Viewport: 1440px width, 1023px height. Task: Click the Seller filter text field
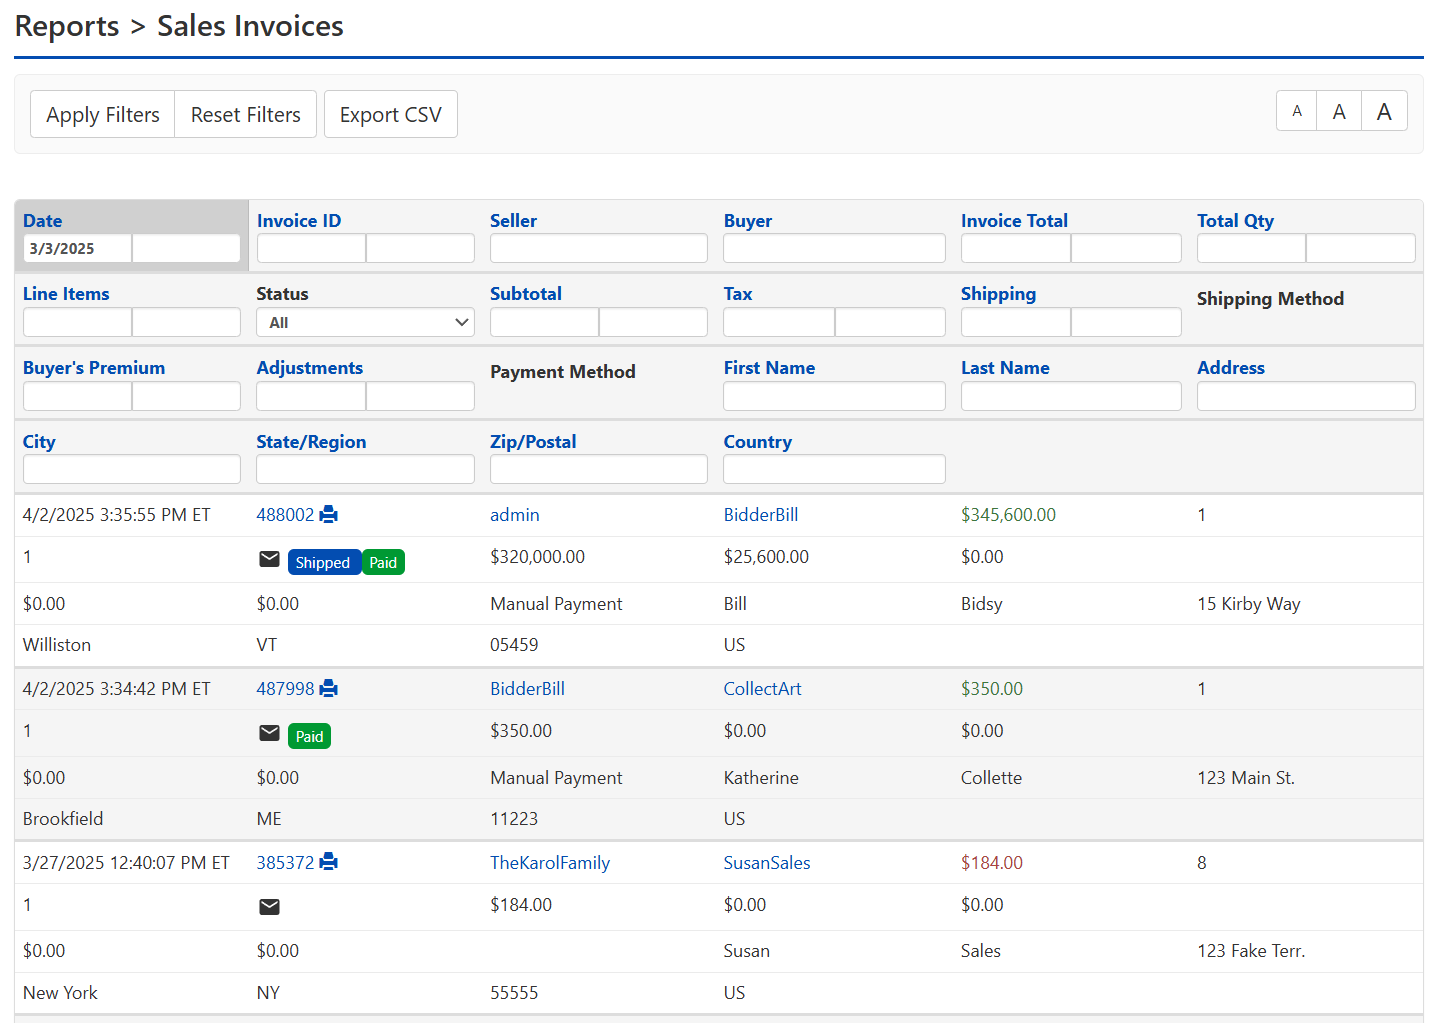598,248
